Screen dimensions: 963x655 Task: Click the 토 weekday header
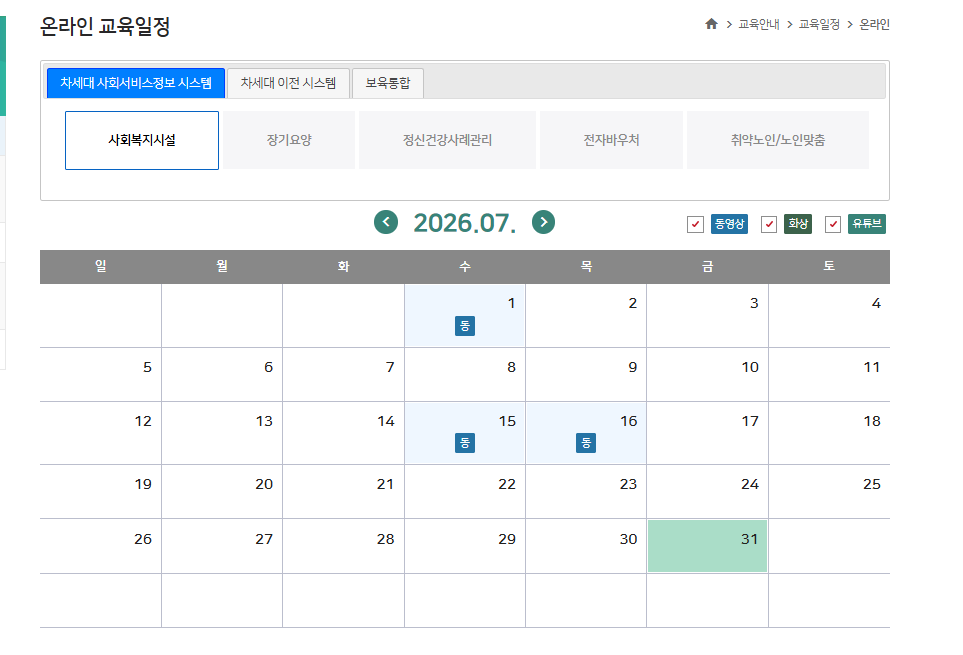(829, 266)
